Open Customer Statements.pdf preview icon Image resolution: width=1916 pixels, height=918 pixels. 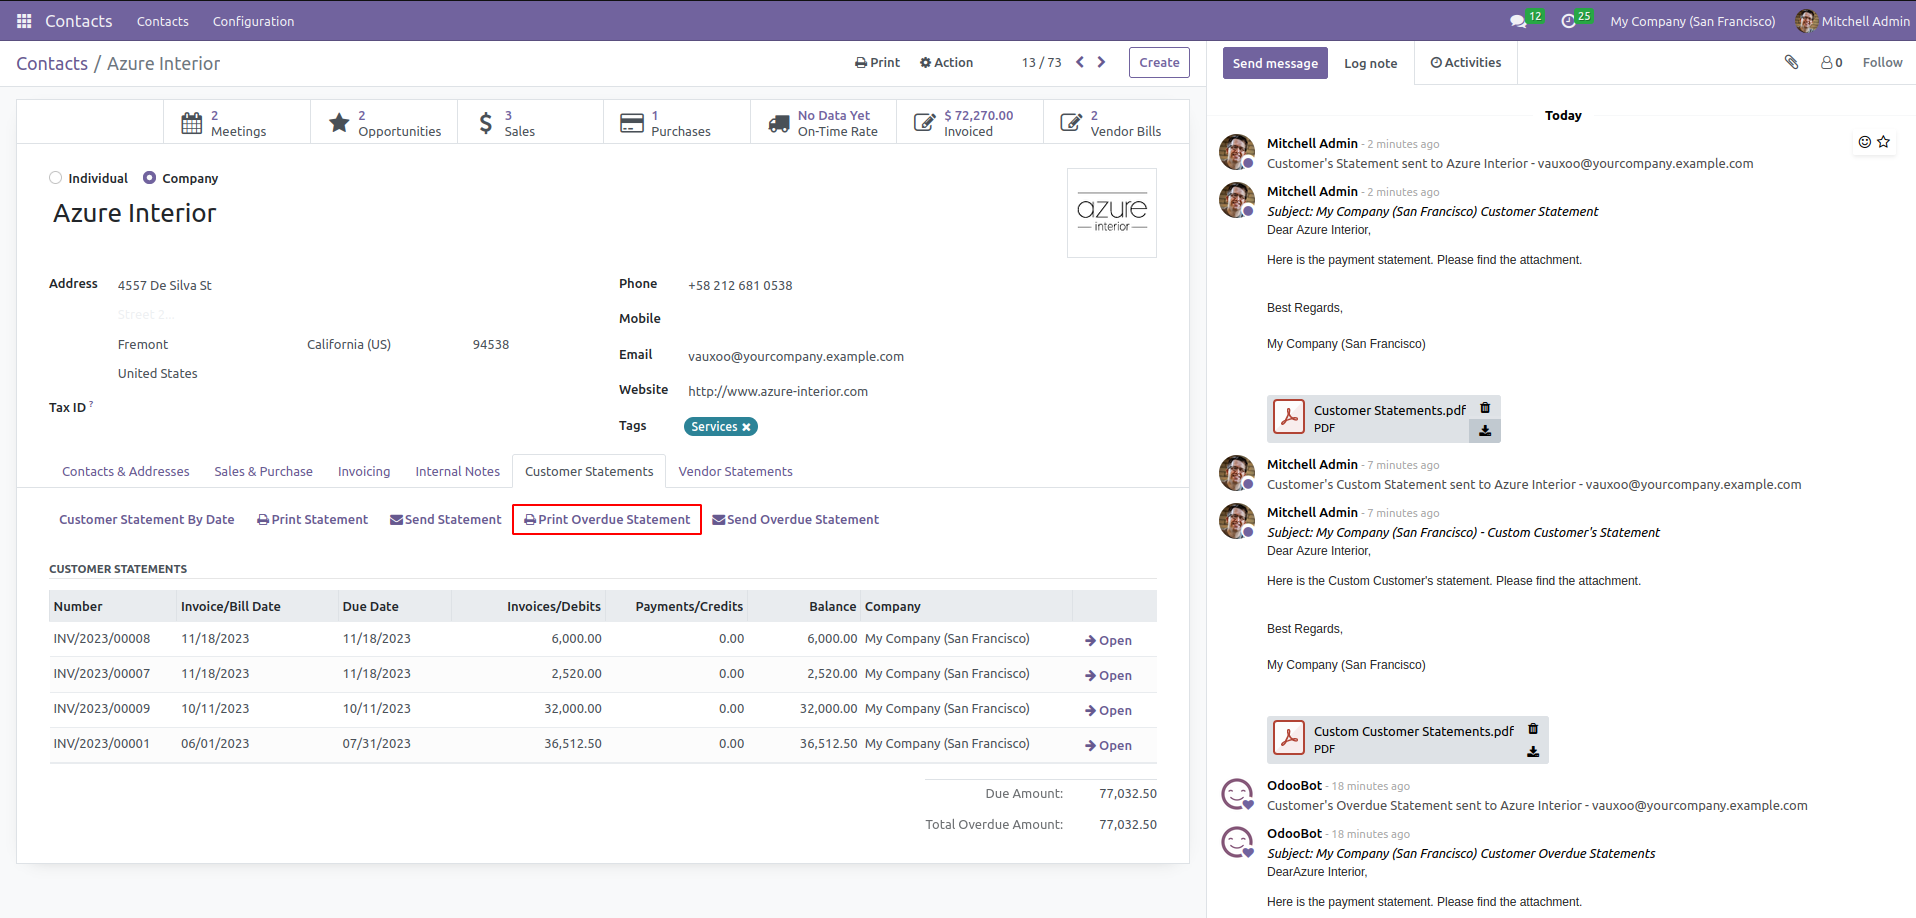pos(1289,418)
